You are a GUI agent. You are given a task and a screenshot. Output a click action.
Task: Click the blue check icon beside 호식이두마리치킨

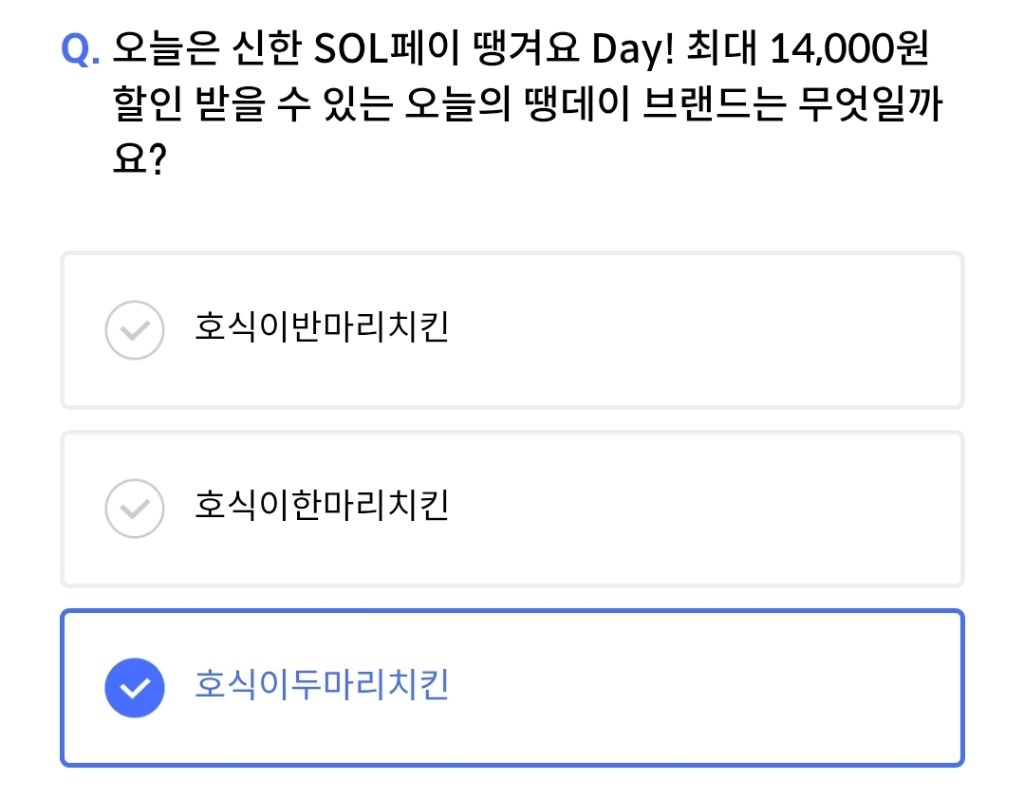click(134, 688)
